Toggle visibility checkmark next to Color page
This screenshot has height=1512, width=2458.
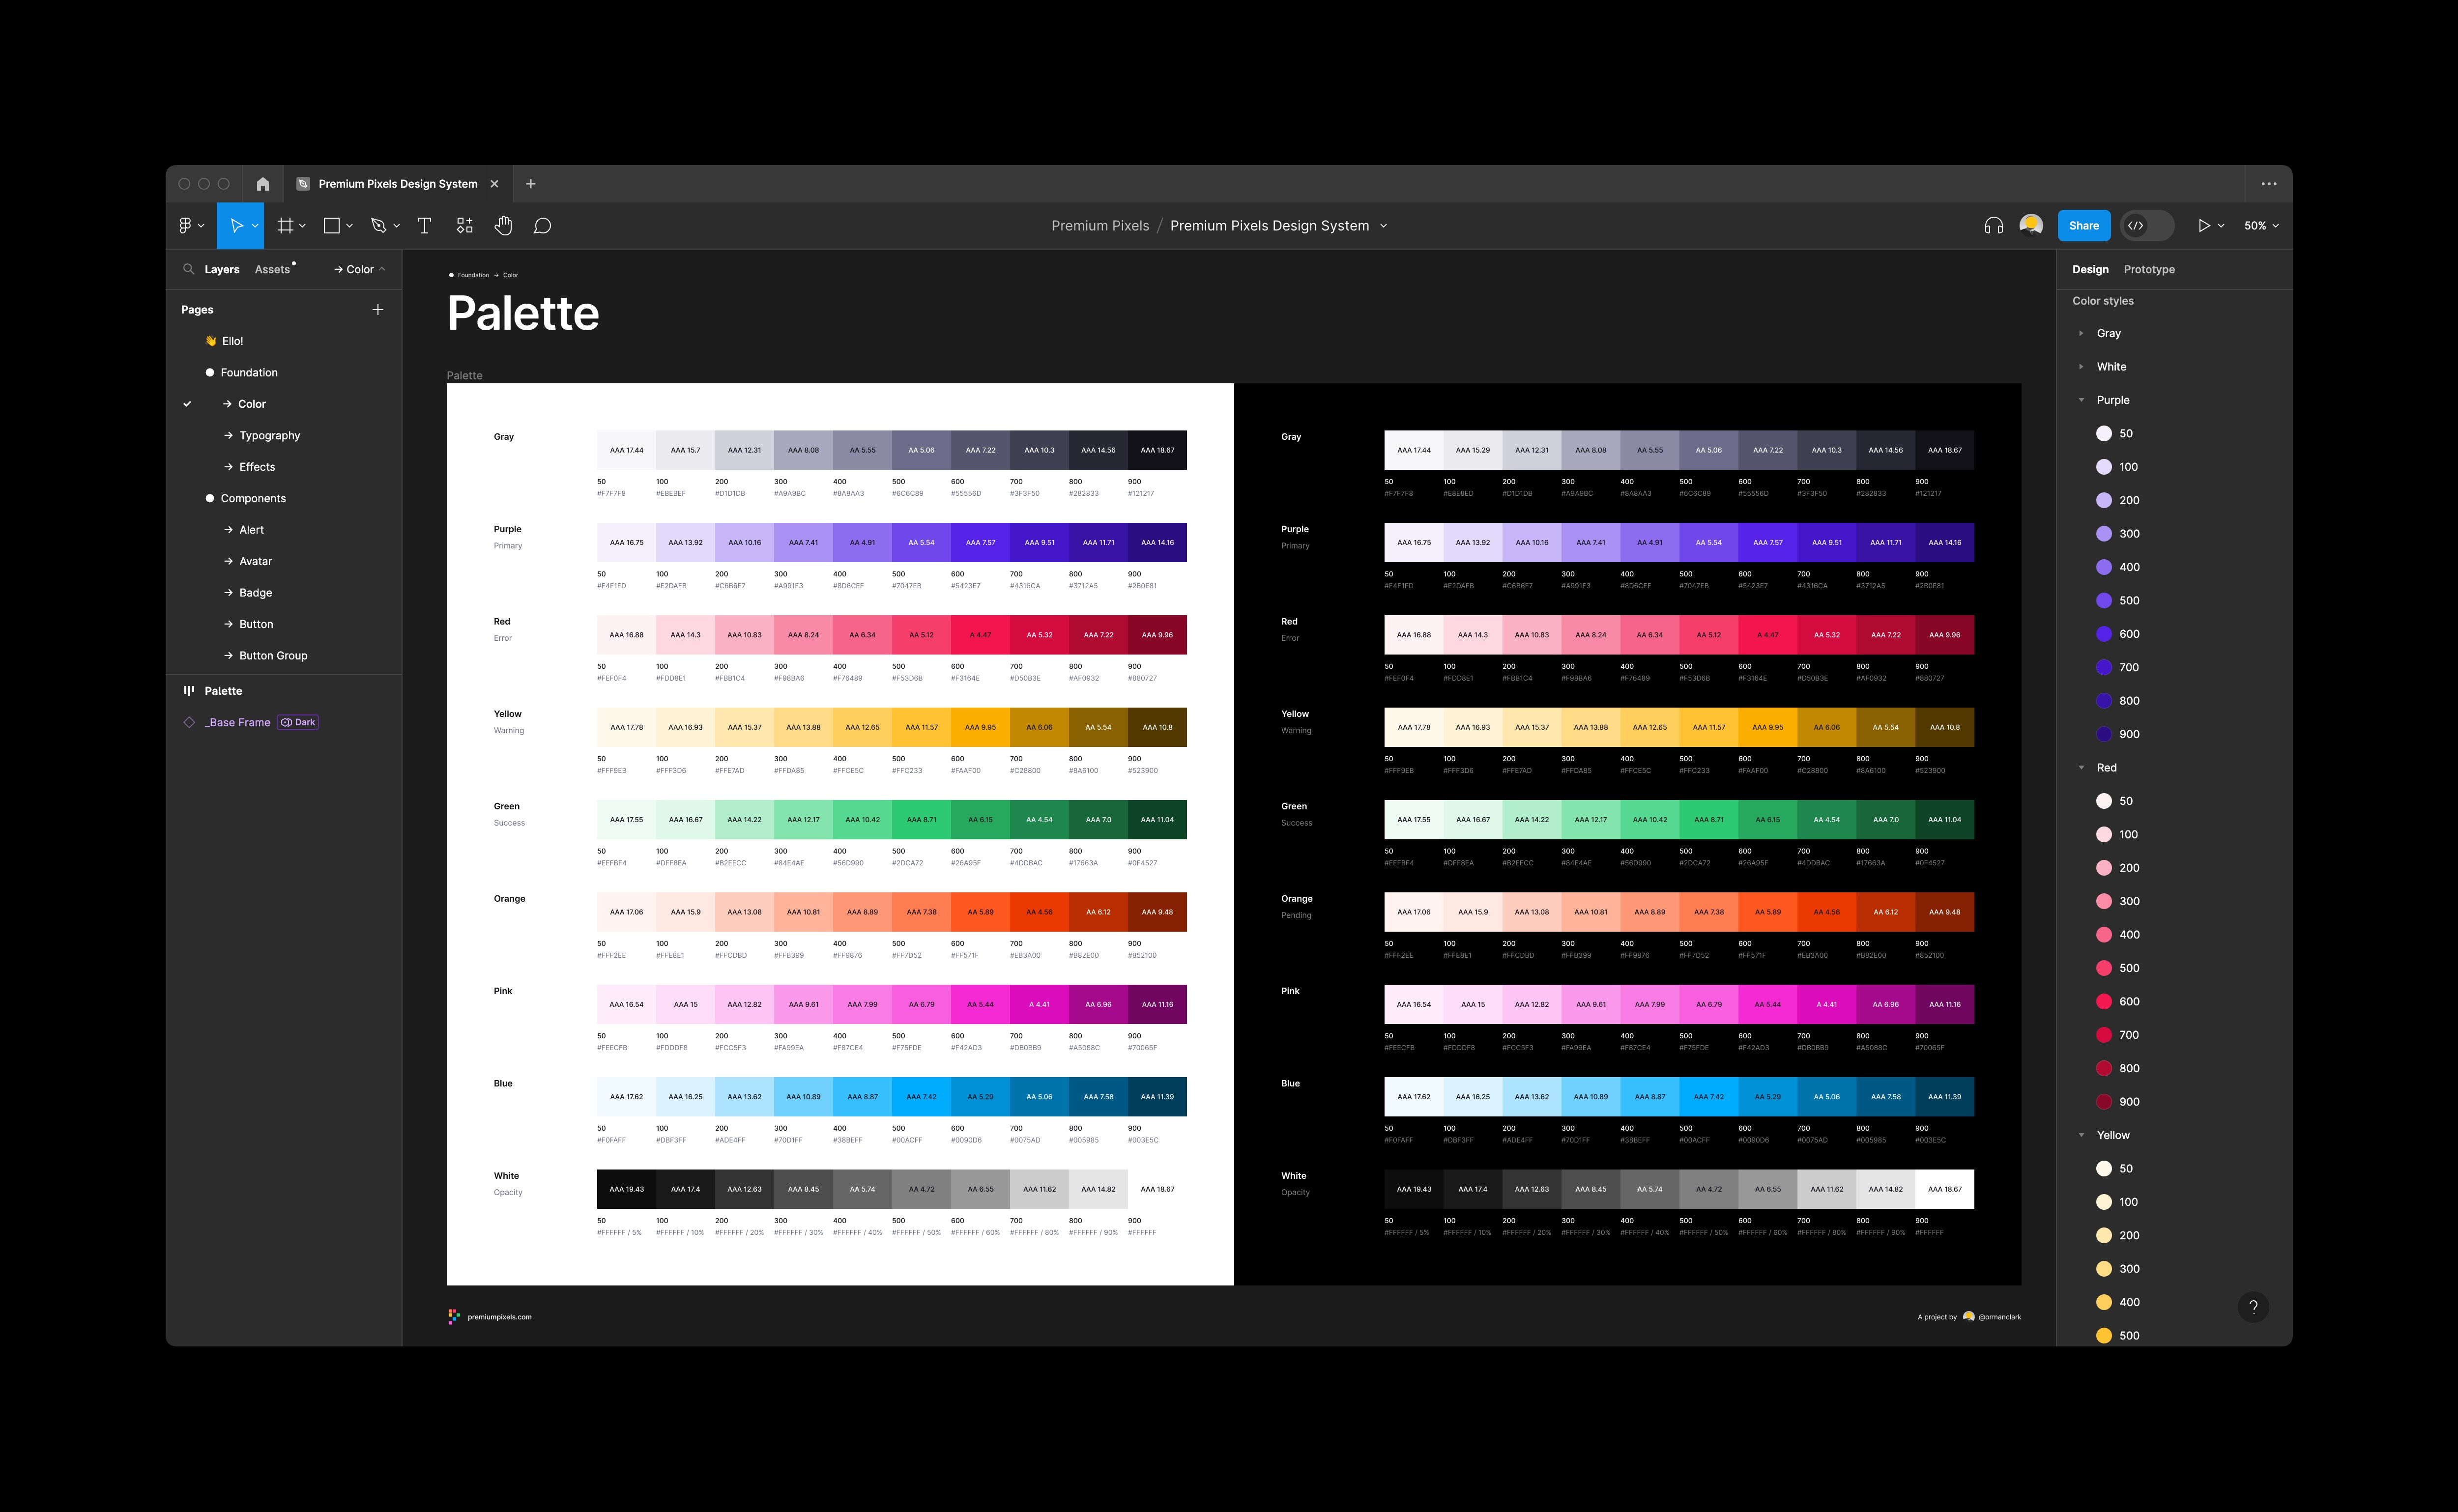pyautogui.click(x=187, y=403)
